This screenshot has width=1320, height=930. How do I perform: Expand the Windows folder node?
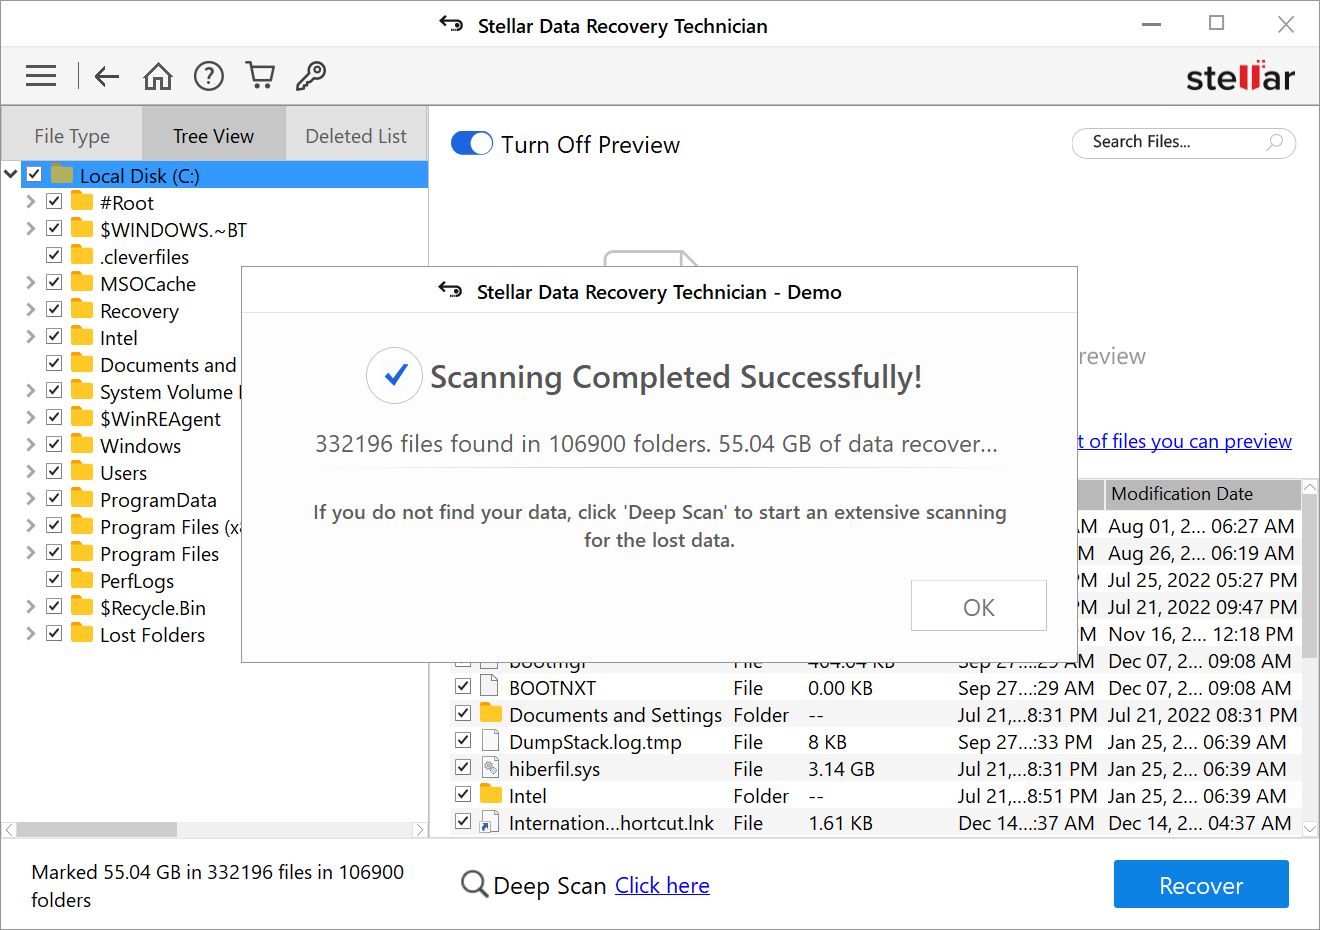(x=31, y=444)
